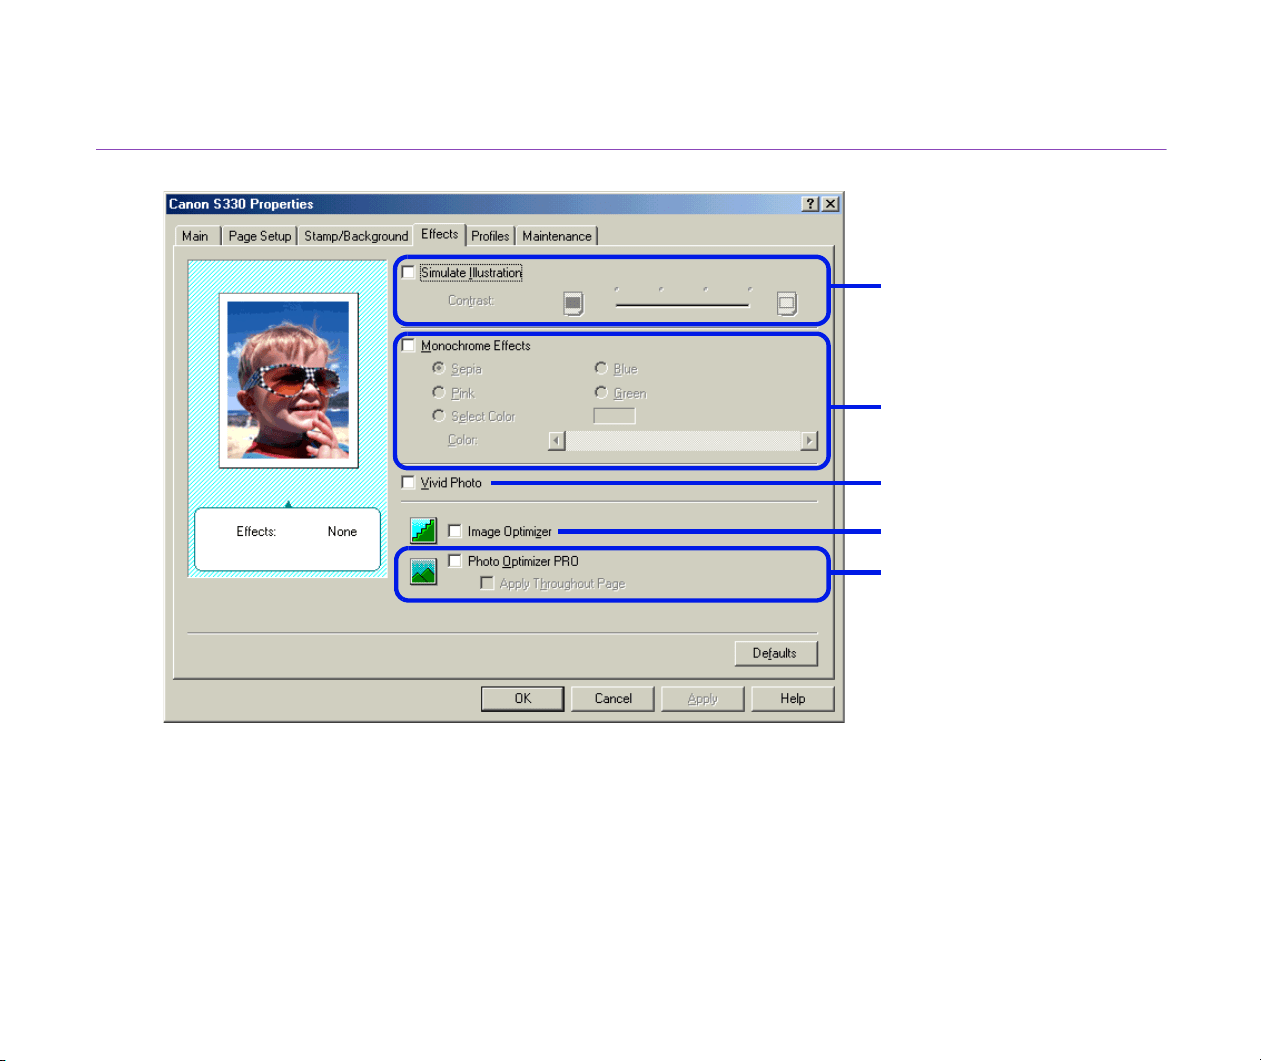Click the OK button
The width and height of the screenshot is (1261, 1061).
522,698
